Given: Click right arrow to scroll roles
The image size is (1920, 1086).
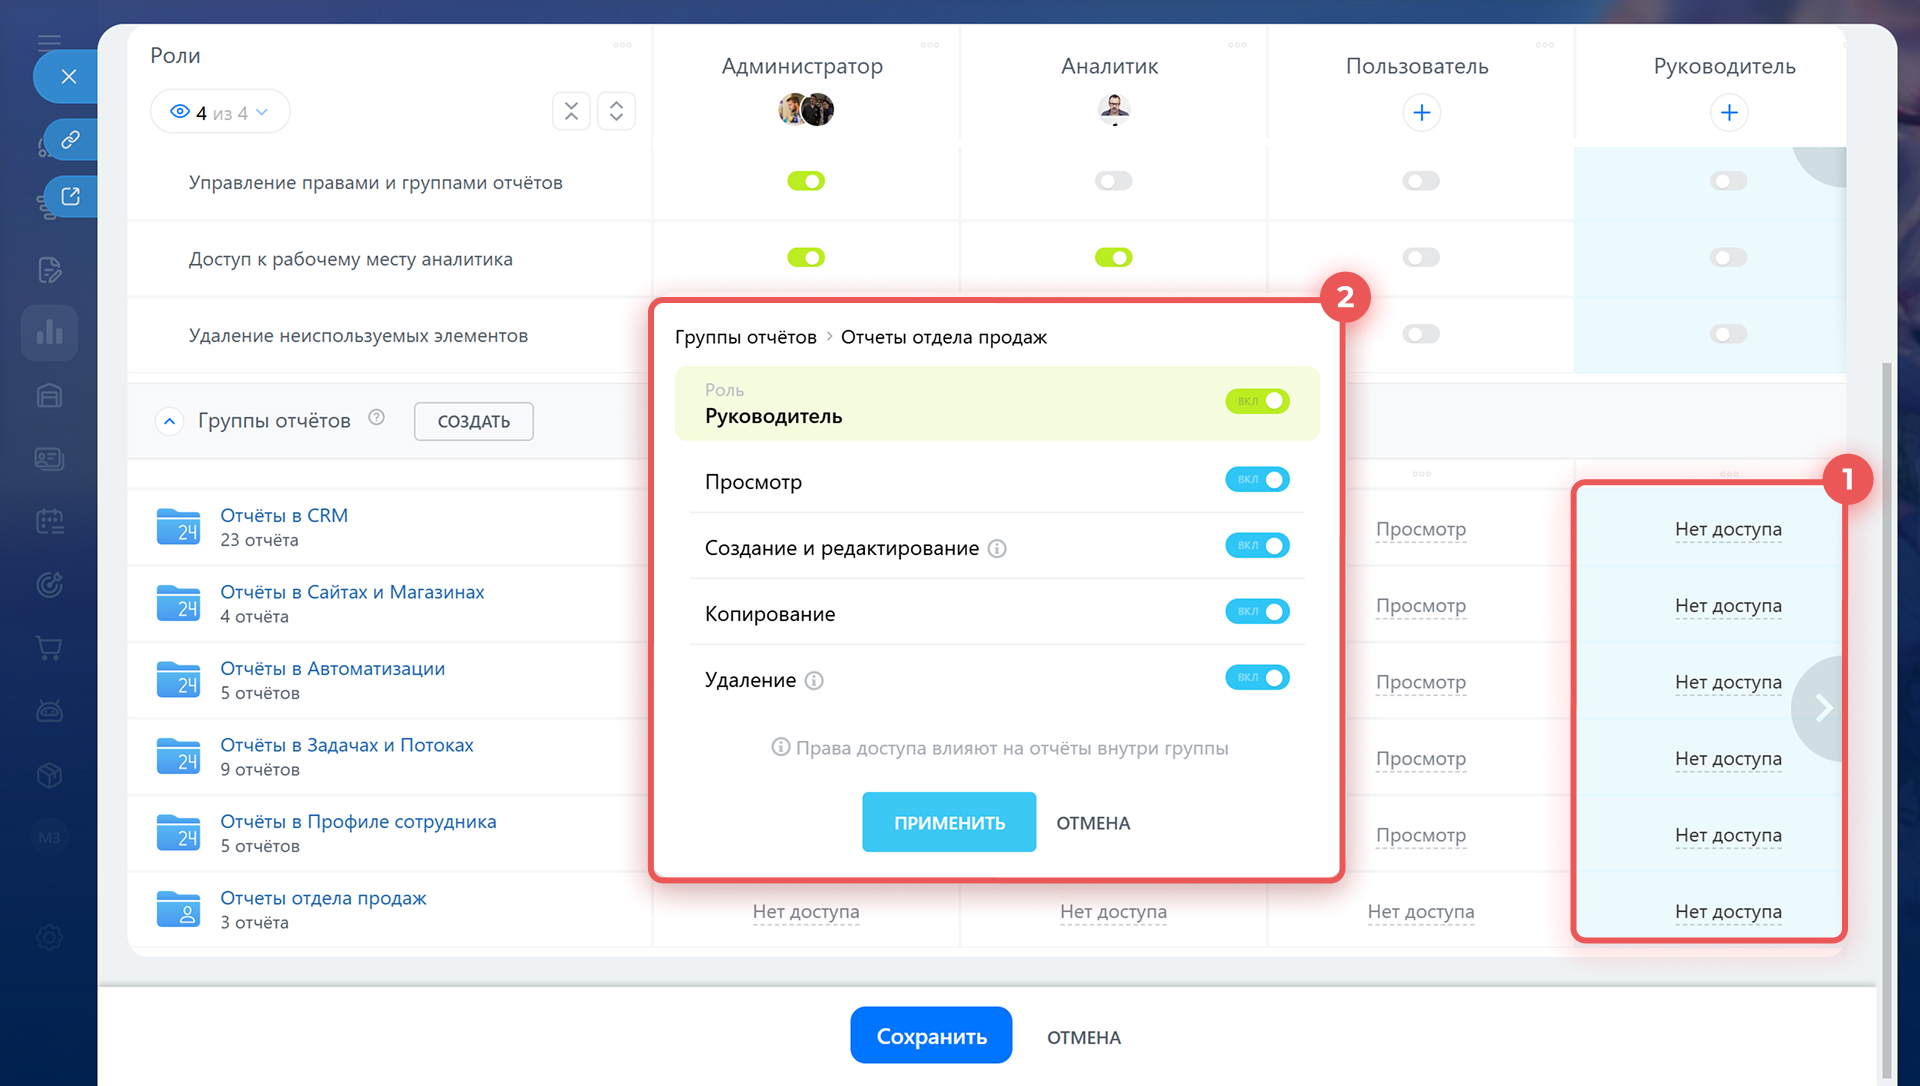Looking at the screenshot, I should point(1823,708).
